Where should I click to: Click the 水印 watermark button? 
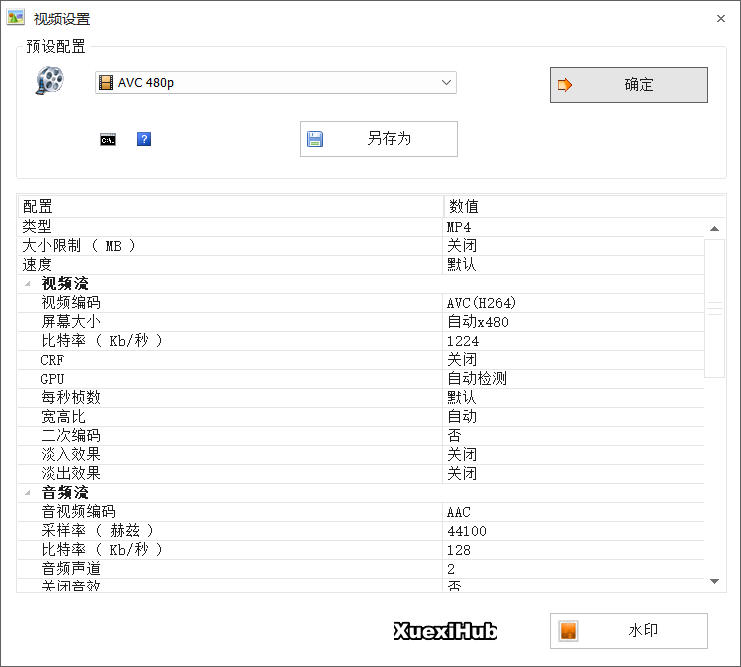click(628, 631)
